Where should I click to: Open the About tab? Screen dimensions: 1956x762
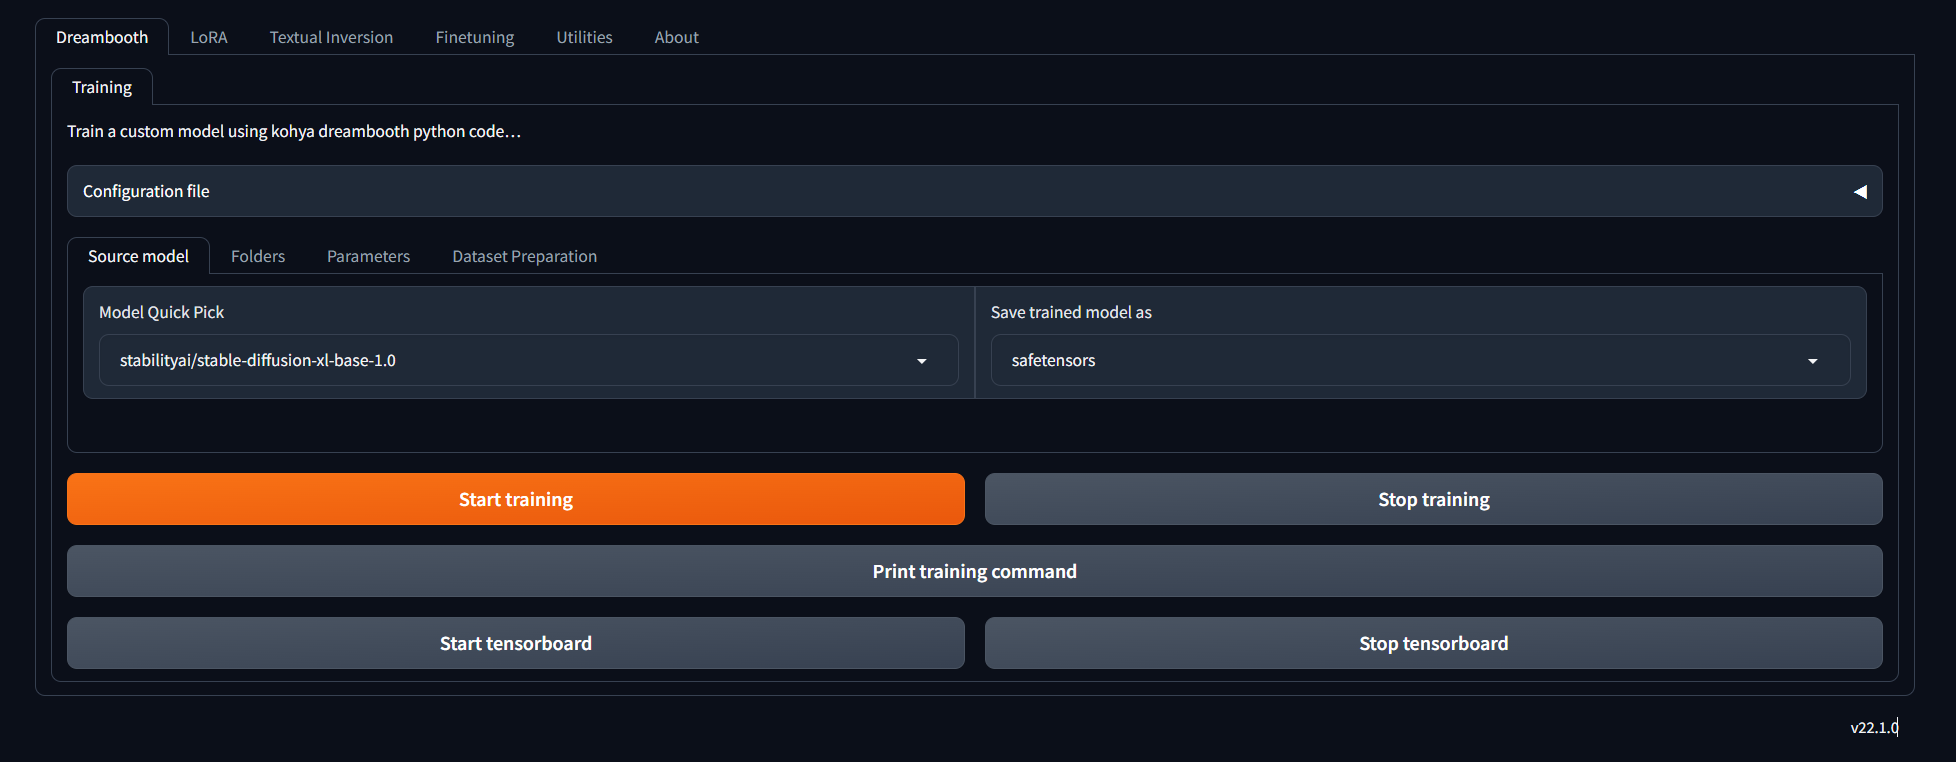(x=676, y=37)
